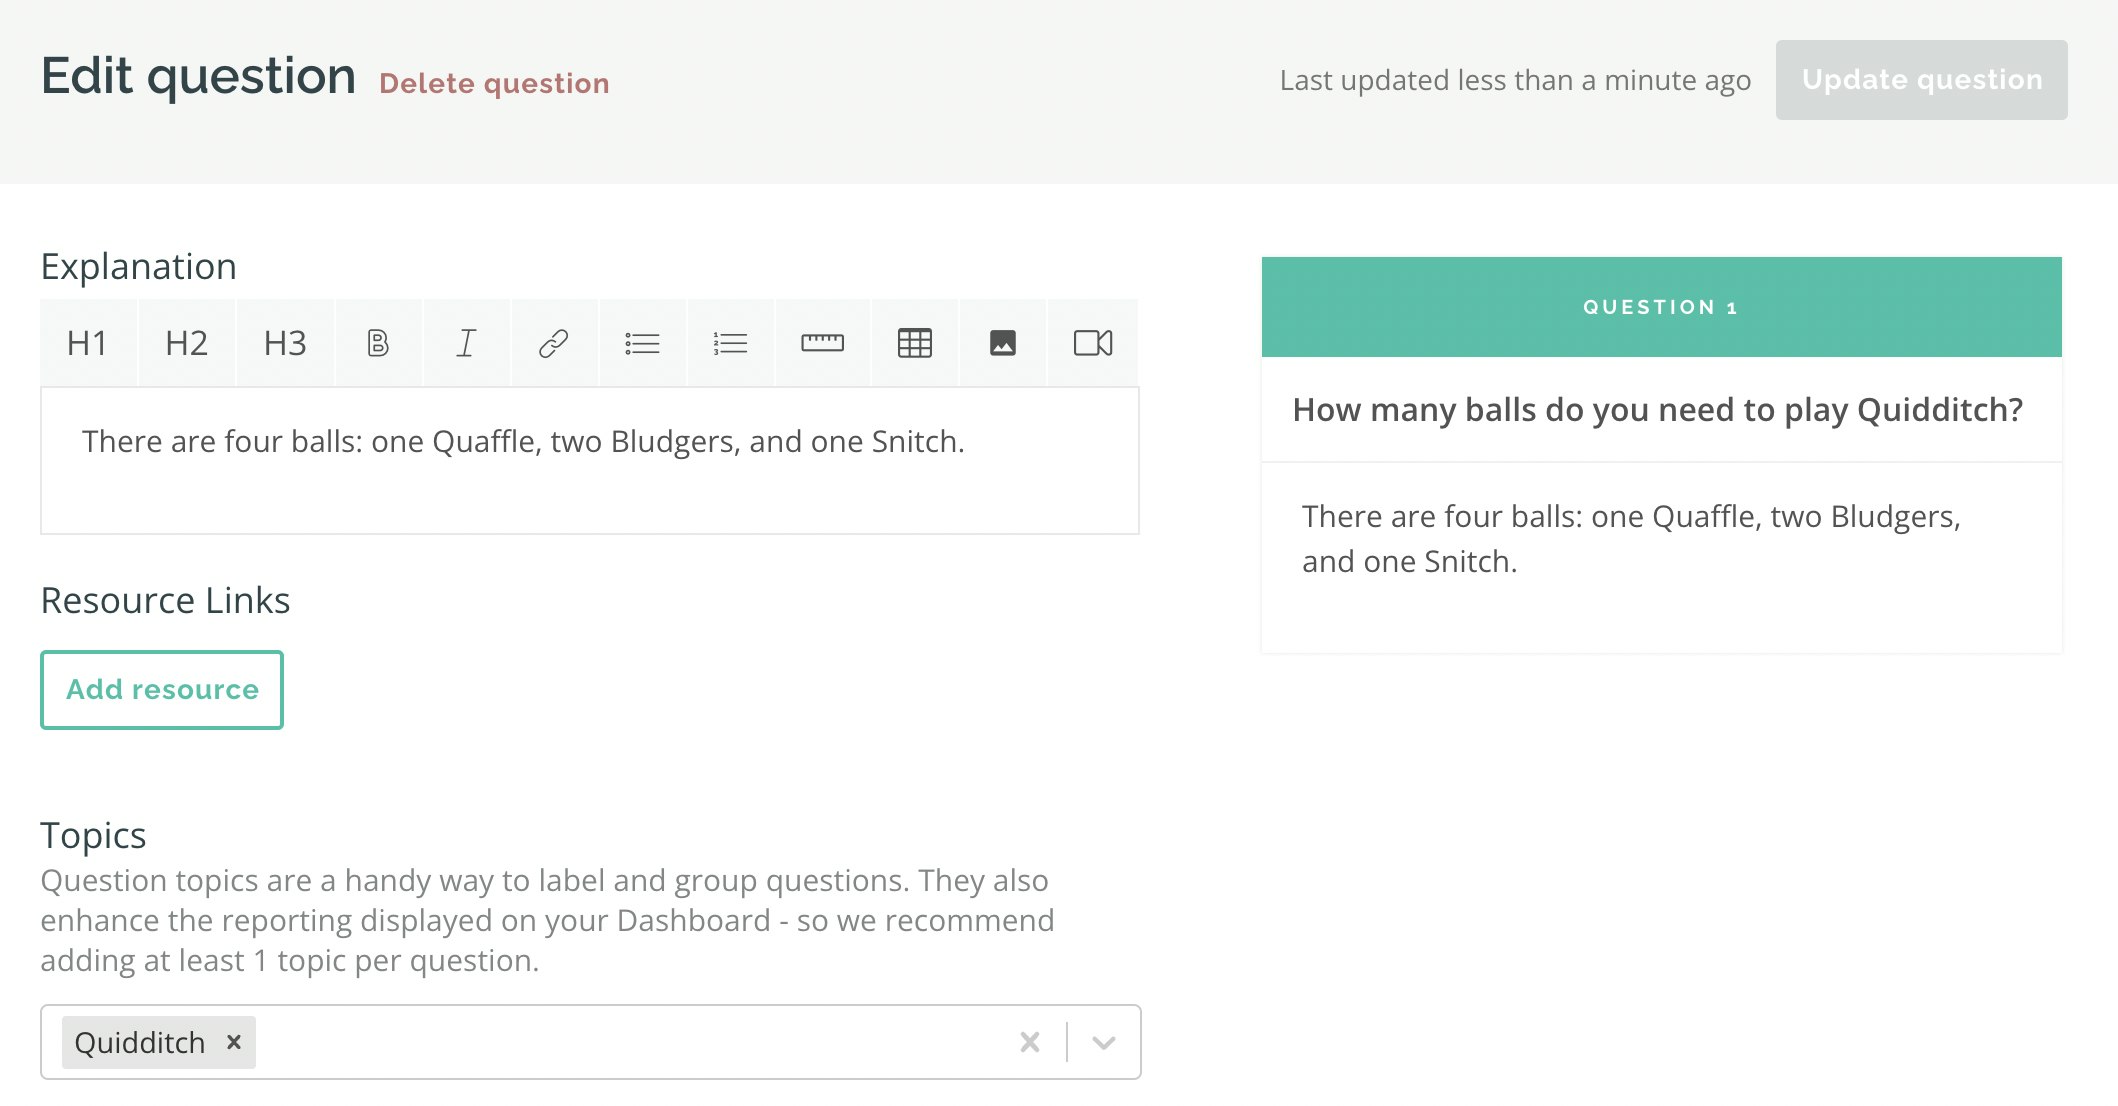Insert a numbered list

coord(730,343)
